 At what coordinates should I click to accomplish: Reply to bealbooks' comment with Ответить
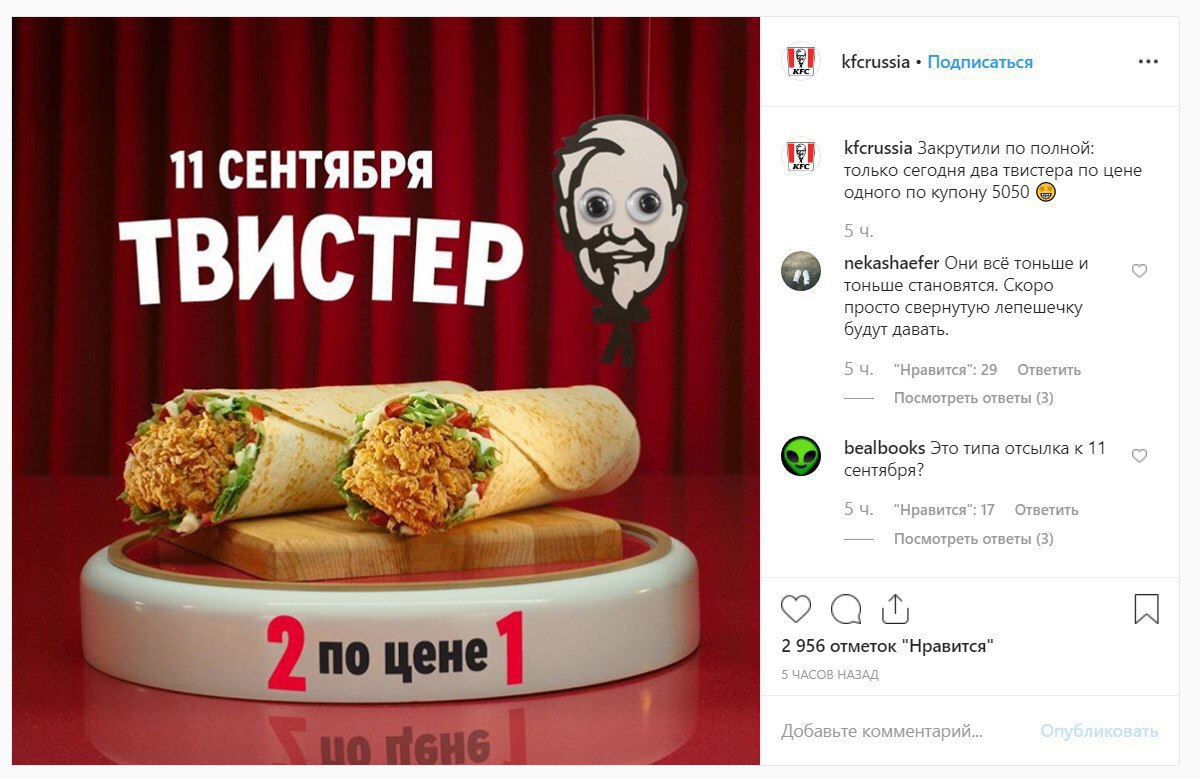(x=1046, y=510)
